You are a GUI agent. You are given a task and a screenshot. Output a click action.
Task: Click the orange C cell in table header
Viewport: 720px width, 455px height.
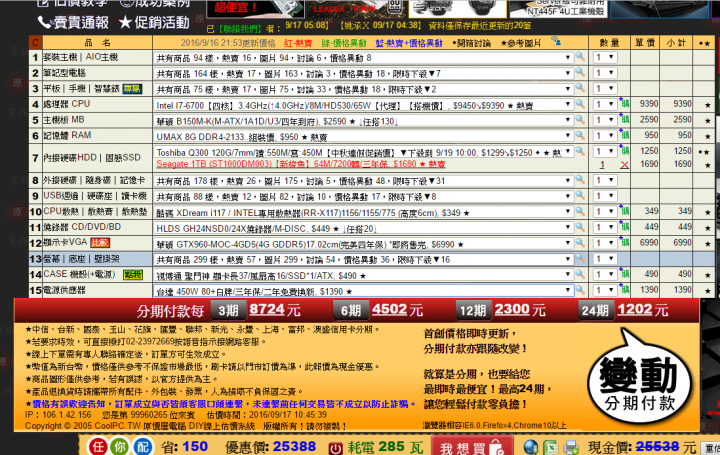35,43
